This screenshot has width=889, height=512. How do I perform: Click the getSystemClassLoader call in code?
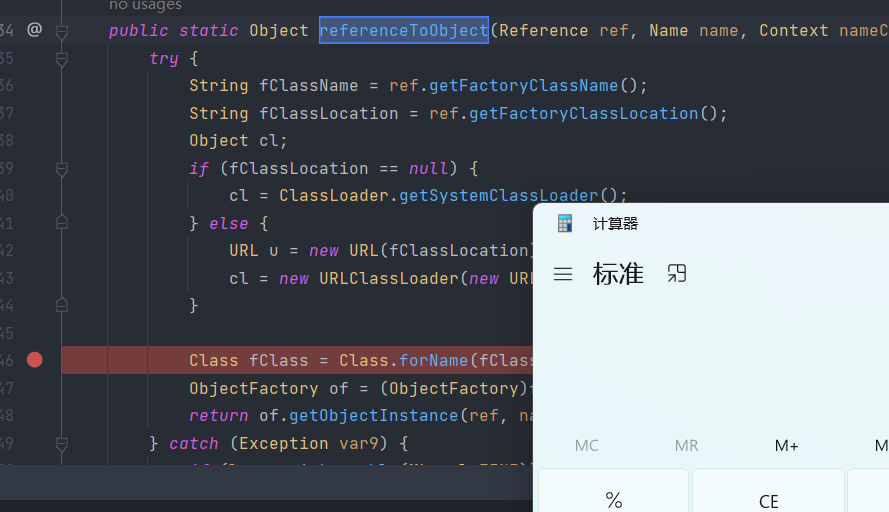[498, 195]
